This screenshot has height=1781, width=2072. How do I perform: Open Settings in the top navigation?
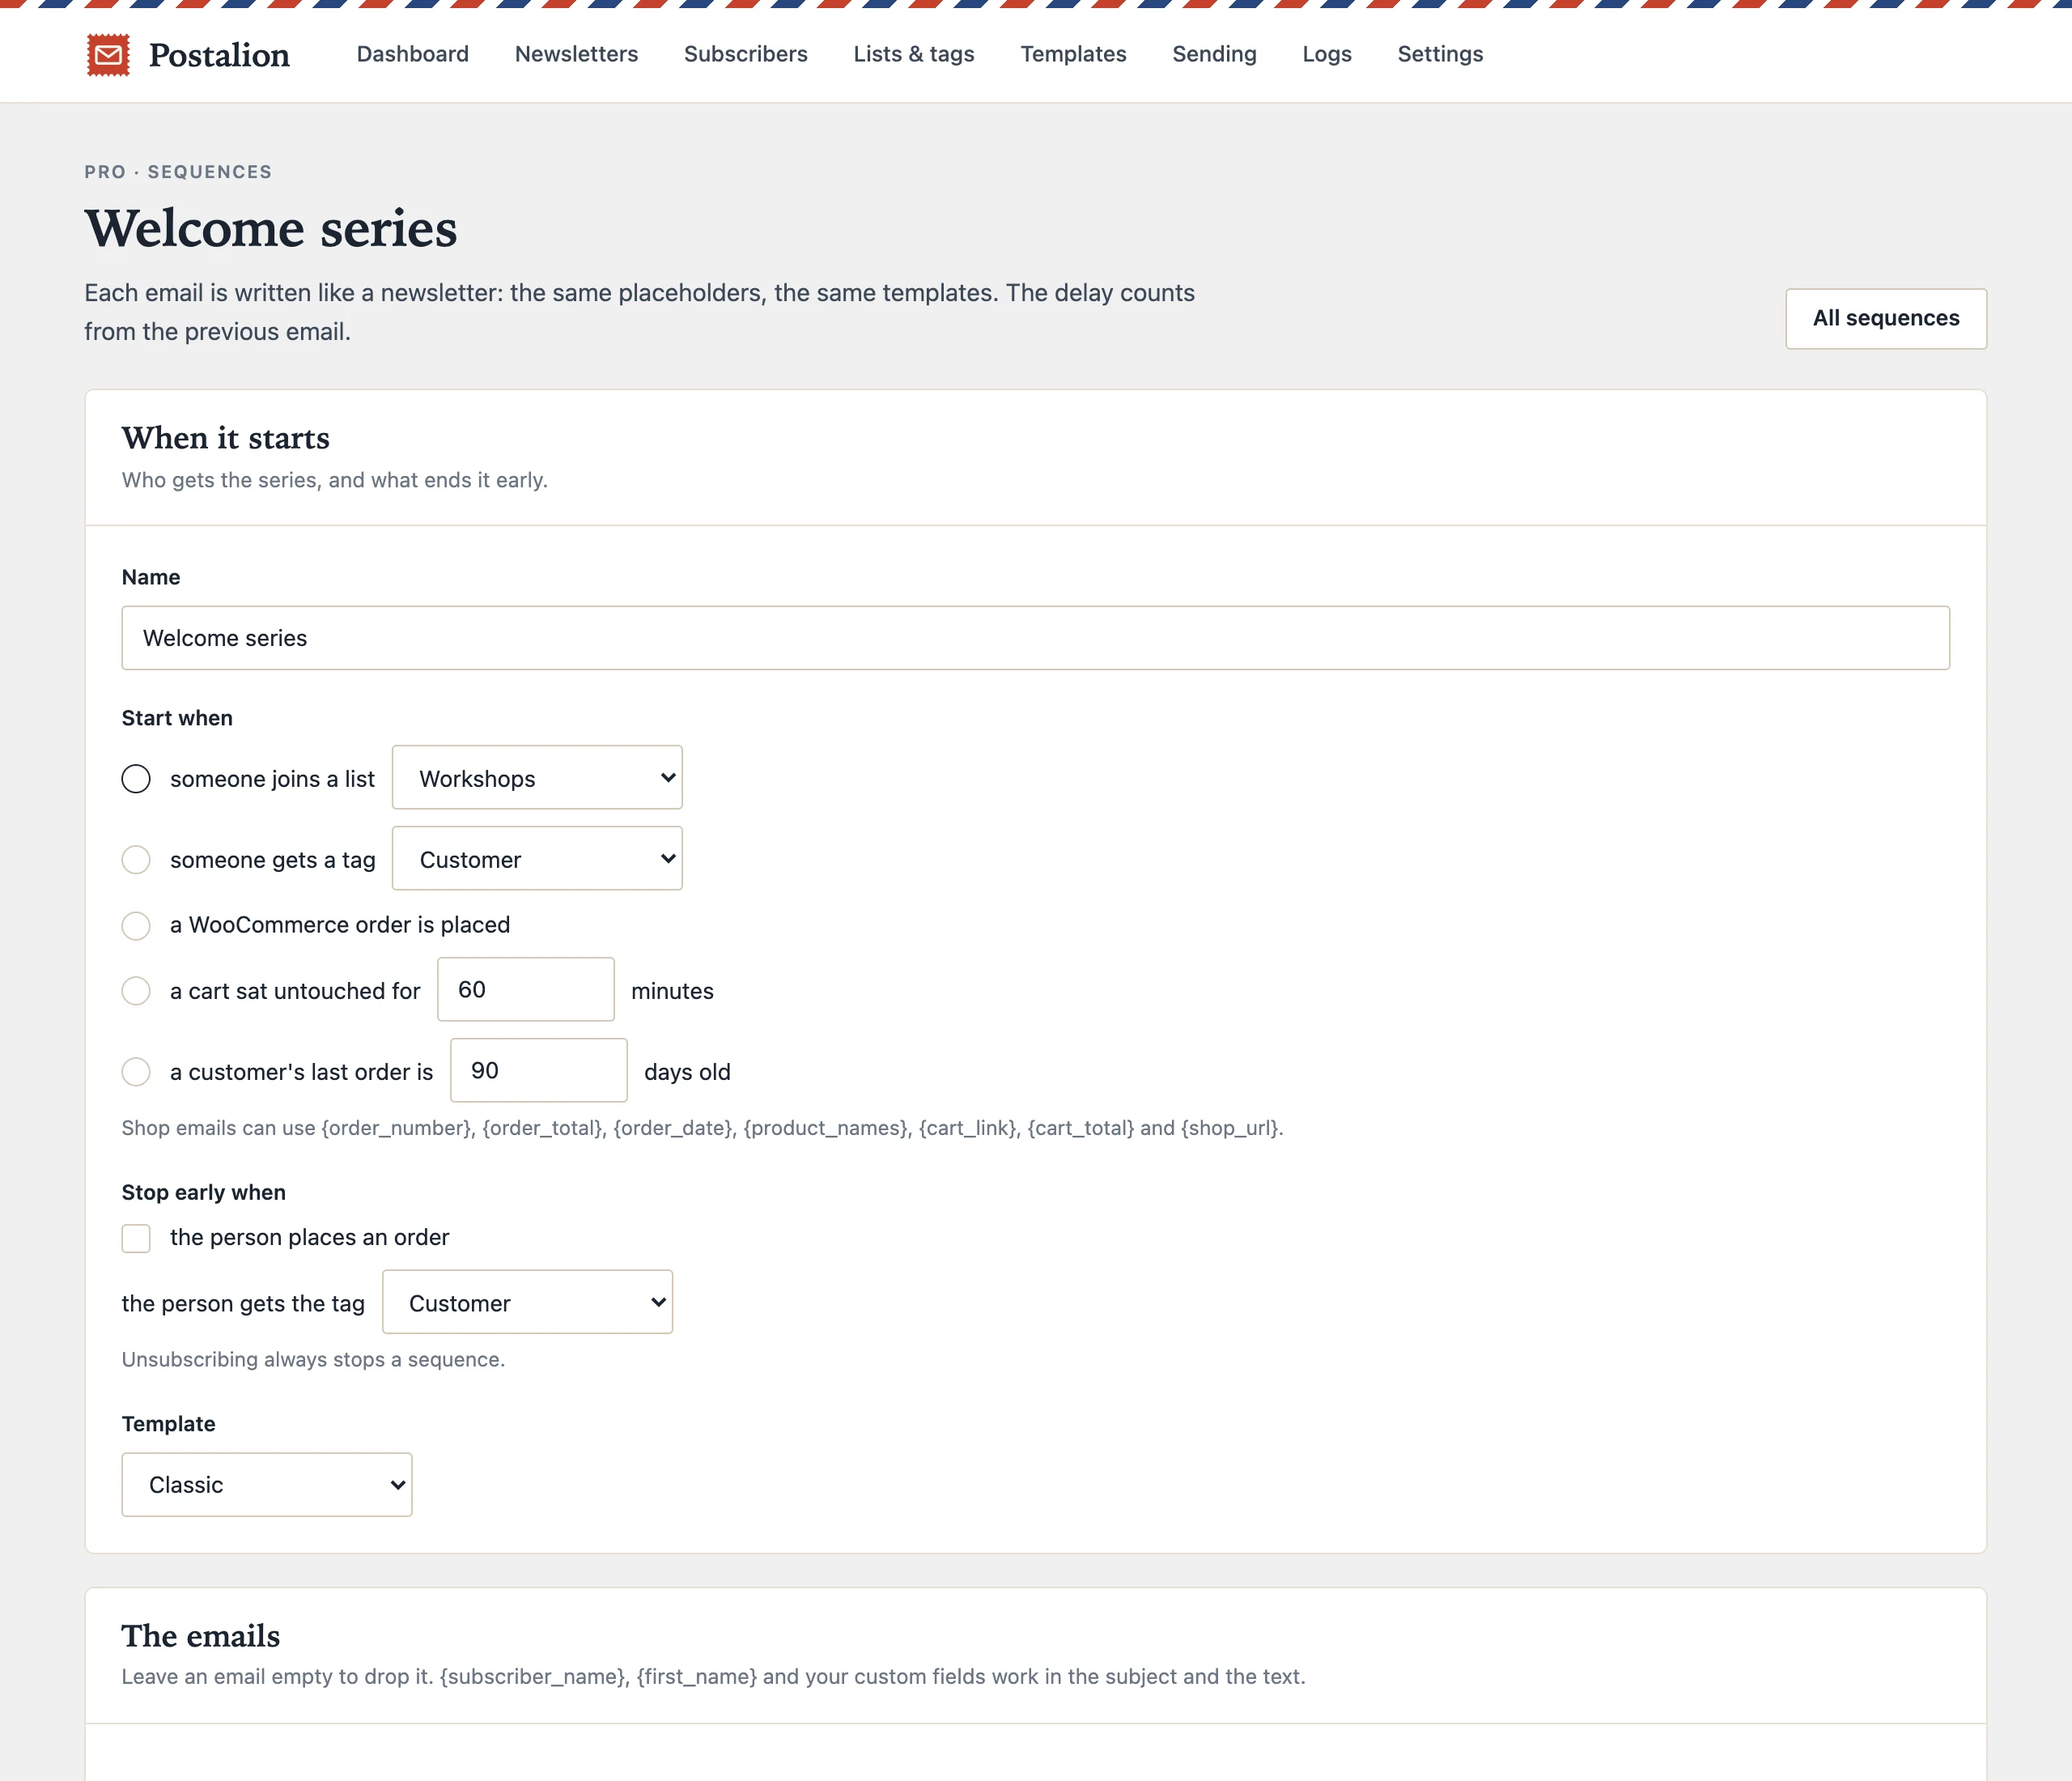[1440, 54]
